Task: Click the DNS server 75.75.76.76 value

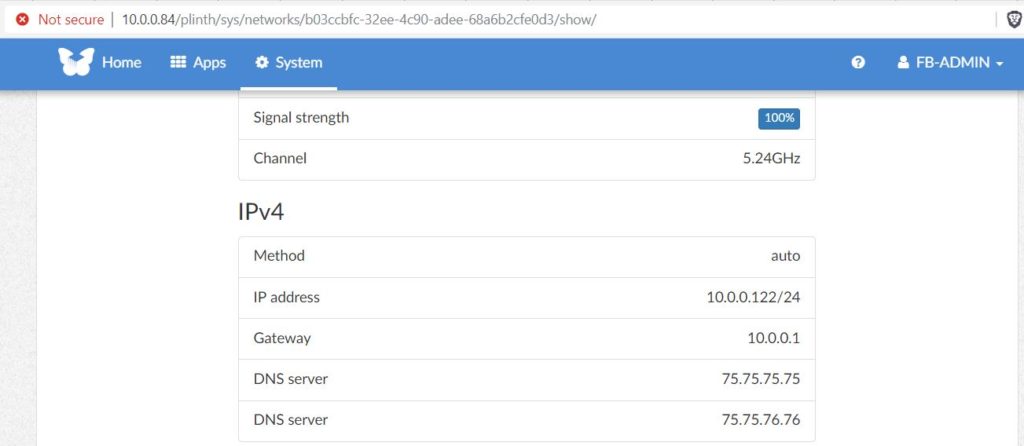Action: [x=761, y=419]
